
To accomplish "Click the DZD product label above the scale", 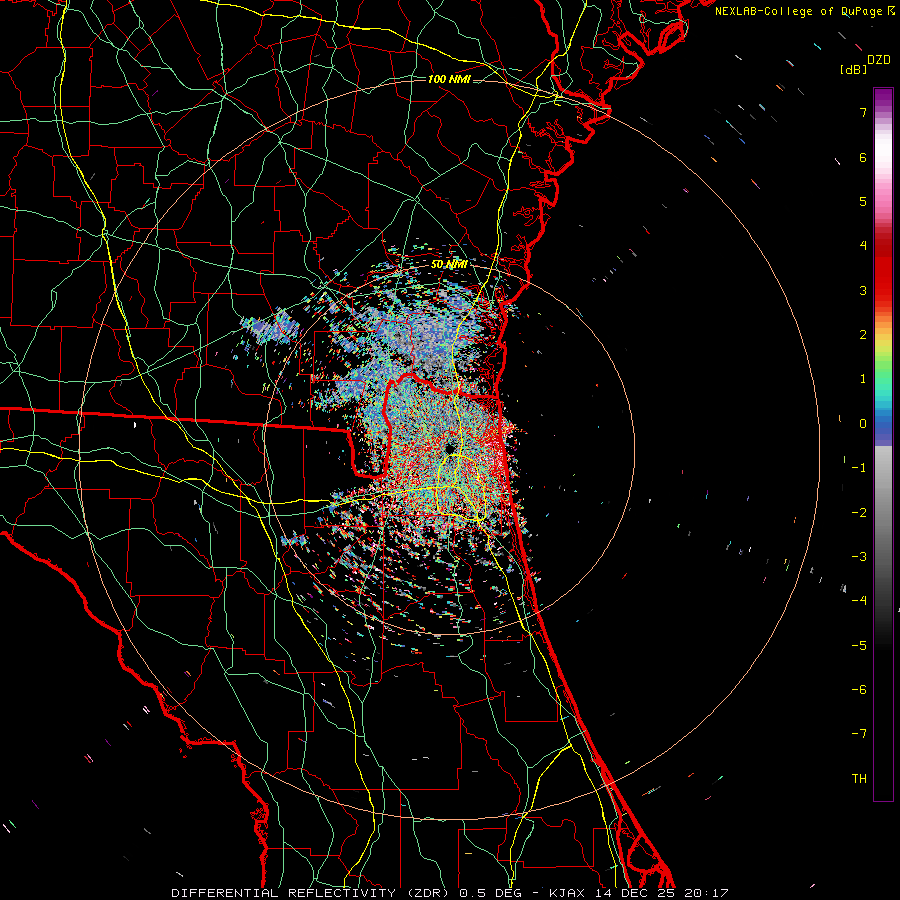I will [x=879, y=60].
